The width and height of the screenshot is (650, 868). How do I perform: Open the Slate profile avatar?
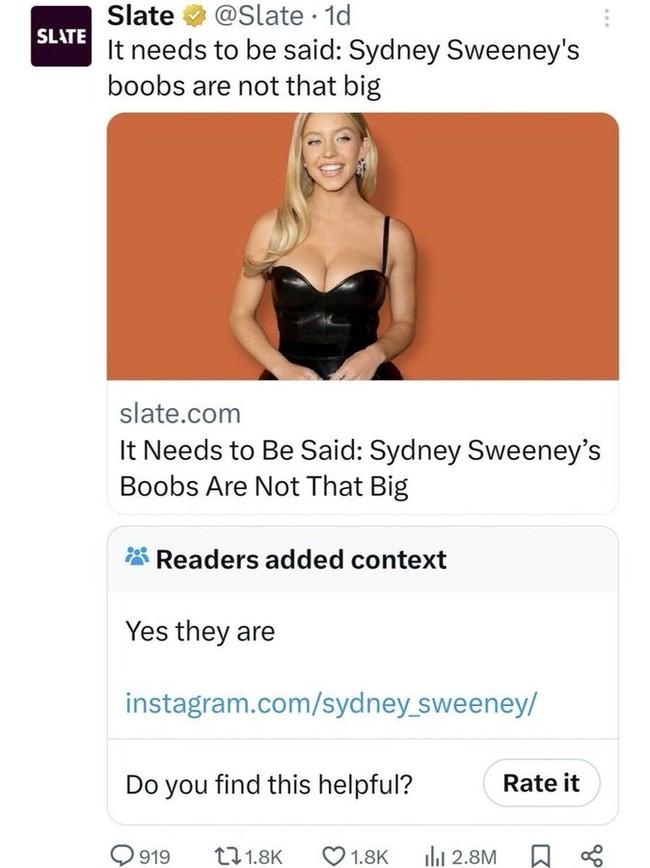click(x=61, y=36)
